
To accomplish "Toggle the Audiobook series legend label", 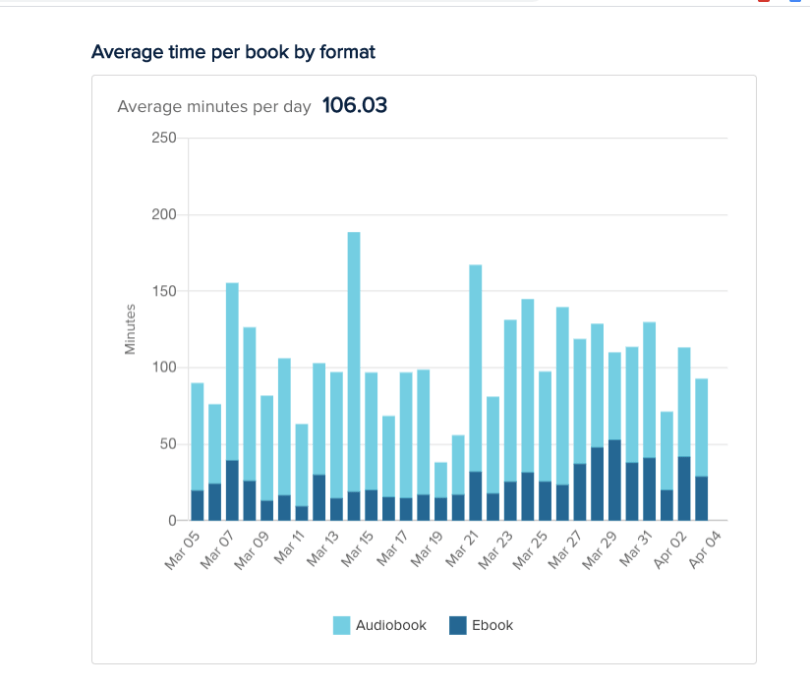I will 391,626.
